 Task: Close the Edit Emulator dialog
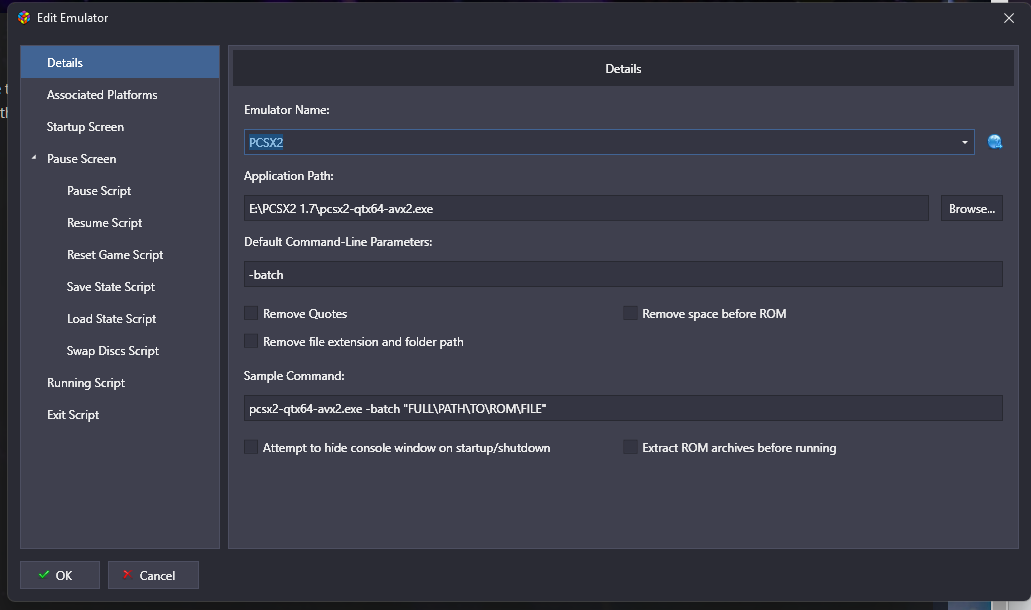[1009, 18]
